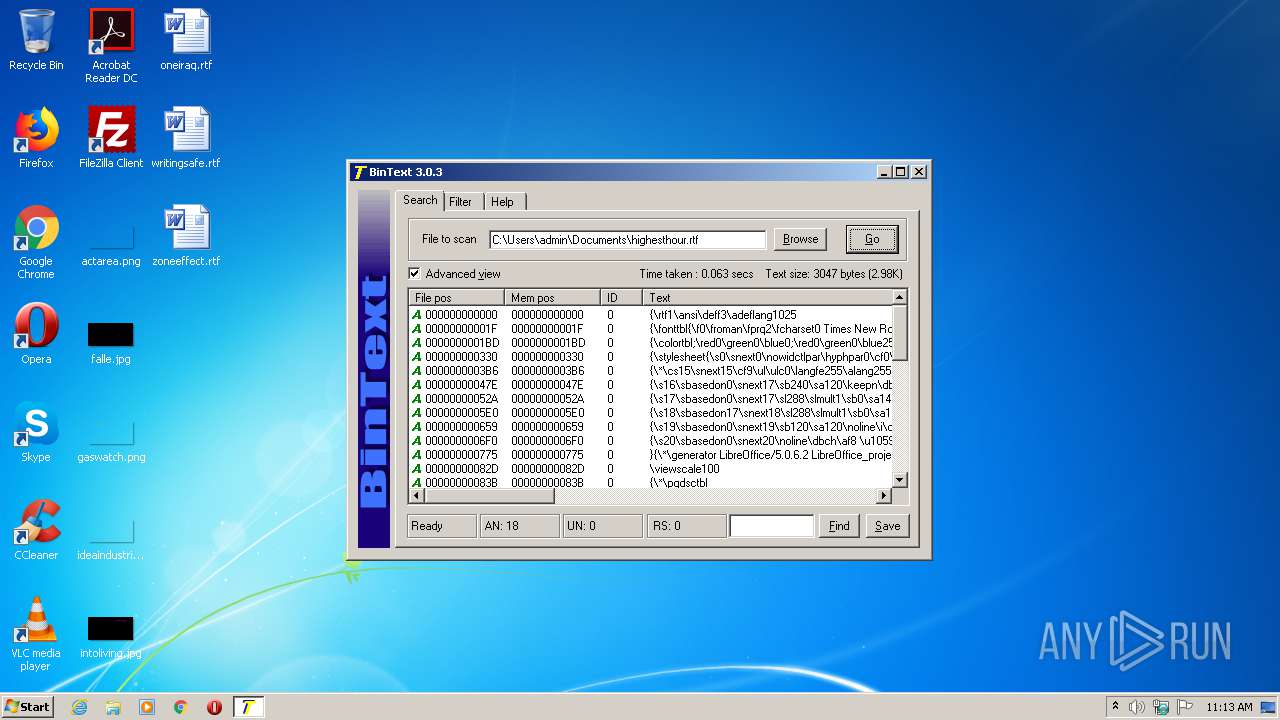
Task: Click the Find button
Action: click(x=839, y=526)
